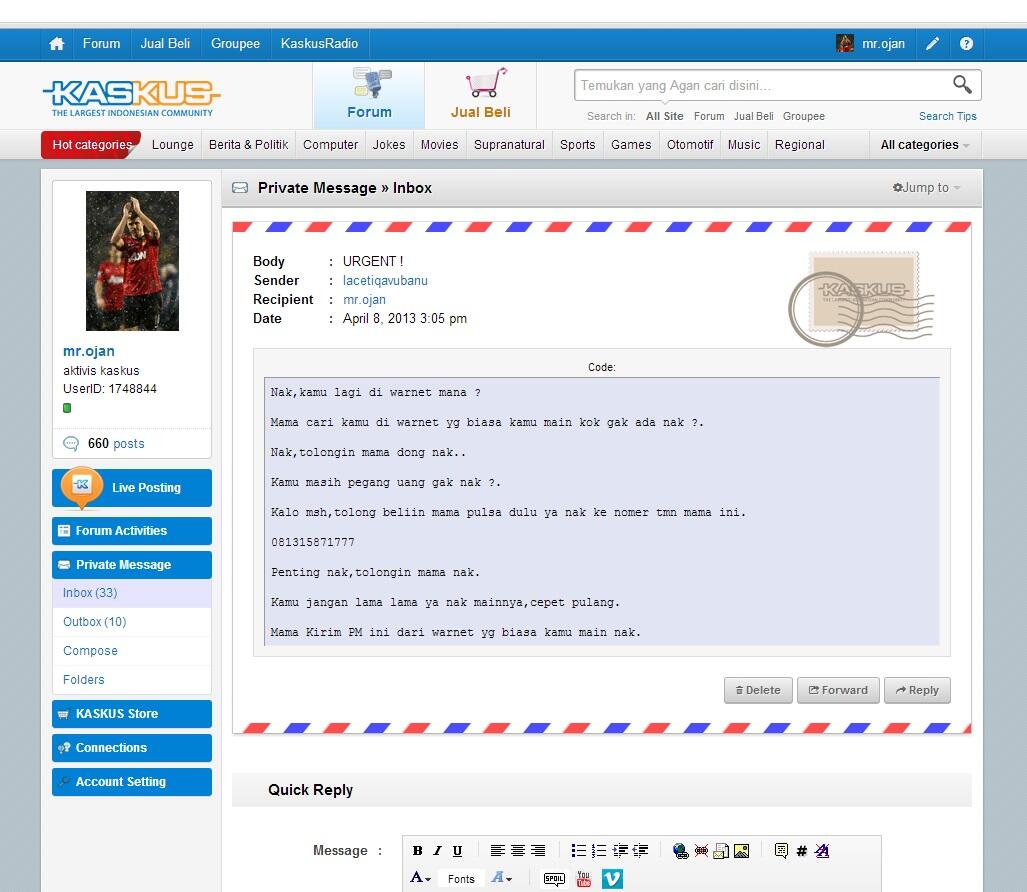Insert an image in Quick Reply
Screen dimensions: 1027x892
coord(741,851)
